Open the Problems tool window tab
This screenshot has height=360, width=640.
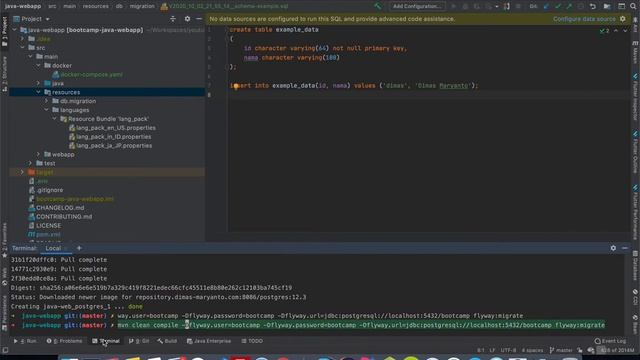64,341
